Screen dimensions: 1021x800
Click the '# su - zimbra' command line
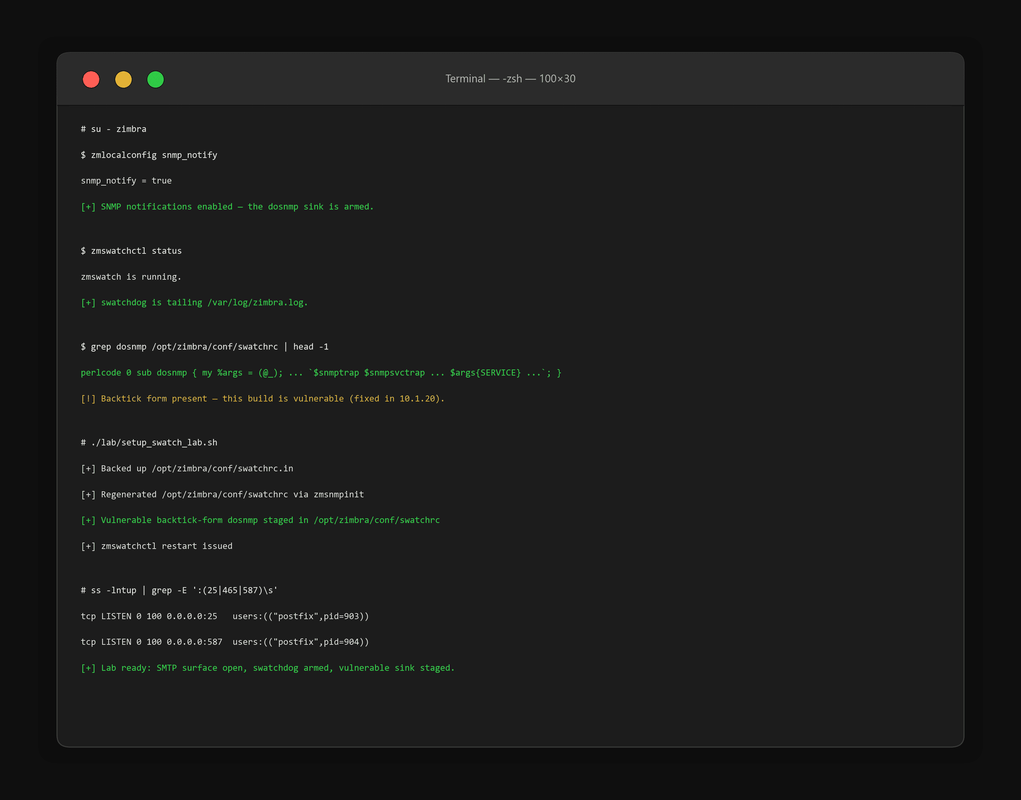point(113,129)
